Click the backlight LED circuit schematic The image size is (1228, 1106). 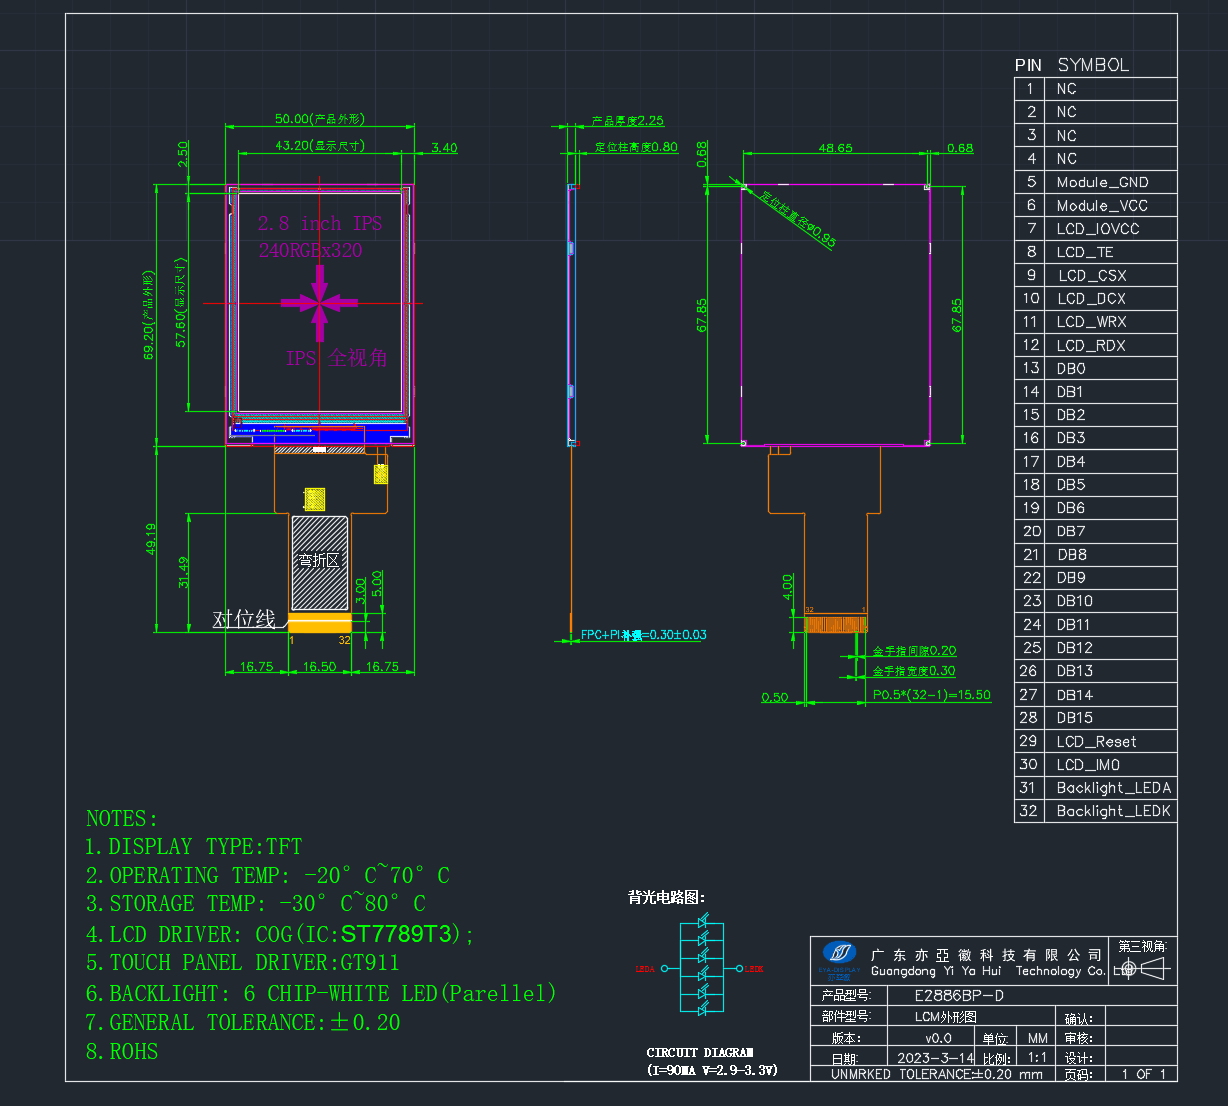[x=700, y=967]
